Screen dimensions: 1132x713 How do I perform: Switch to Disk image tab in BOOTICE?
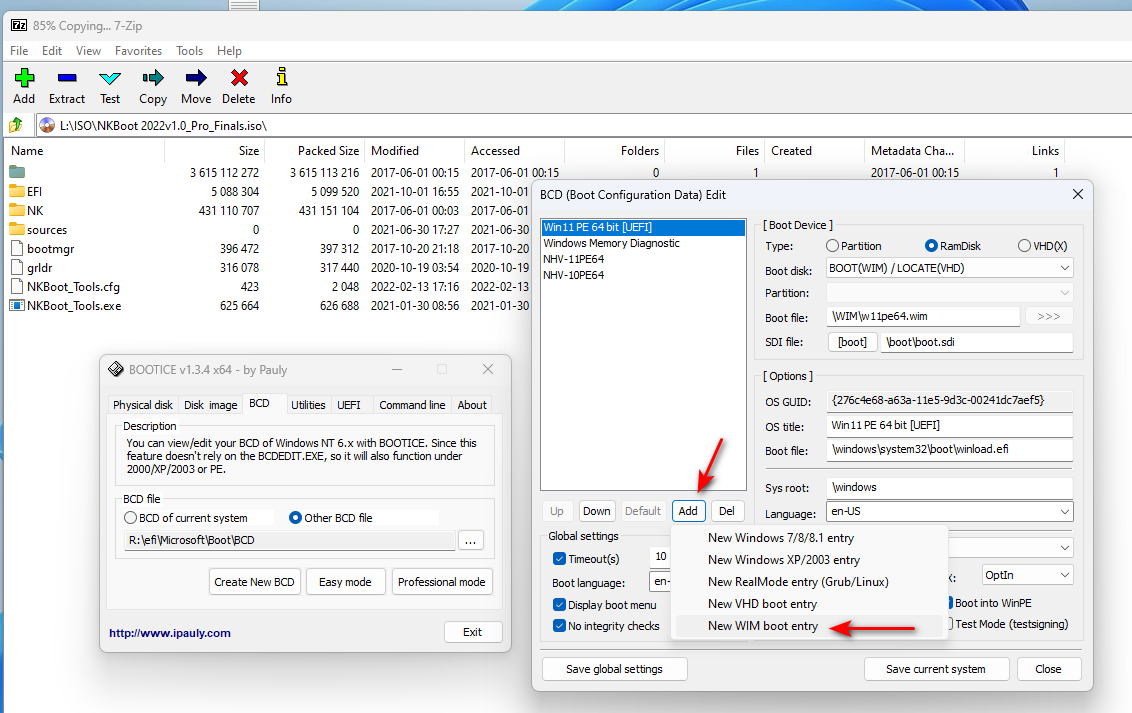click(210, 405)
